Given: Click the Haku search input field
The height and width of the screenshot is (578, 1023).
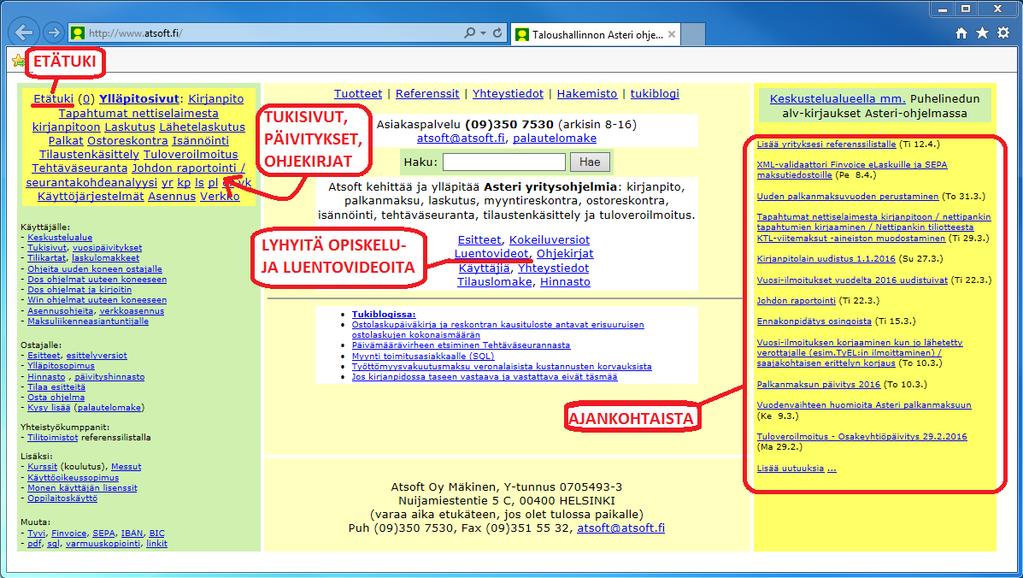Looking at the screenshot, I should point(504,162).
